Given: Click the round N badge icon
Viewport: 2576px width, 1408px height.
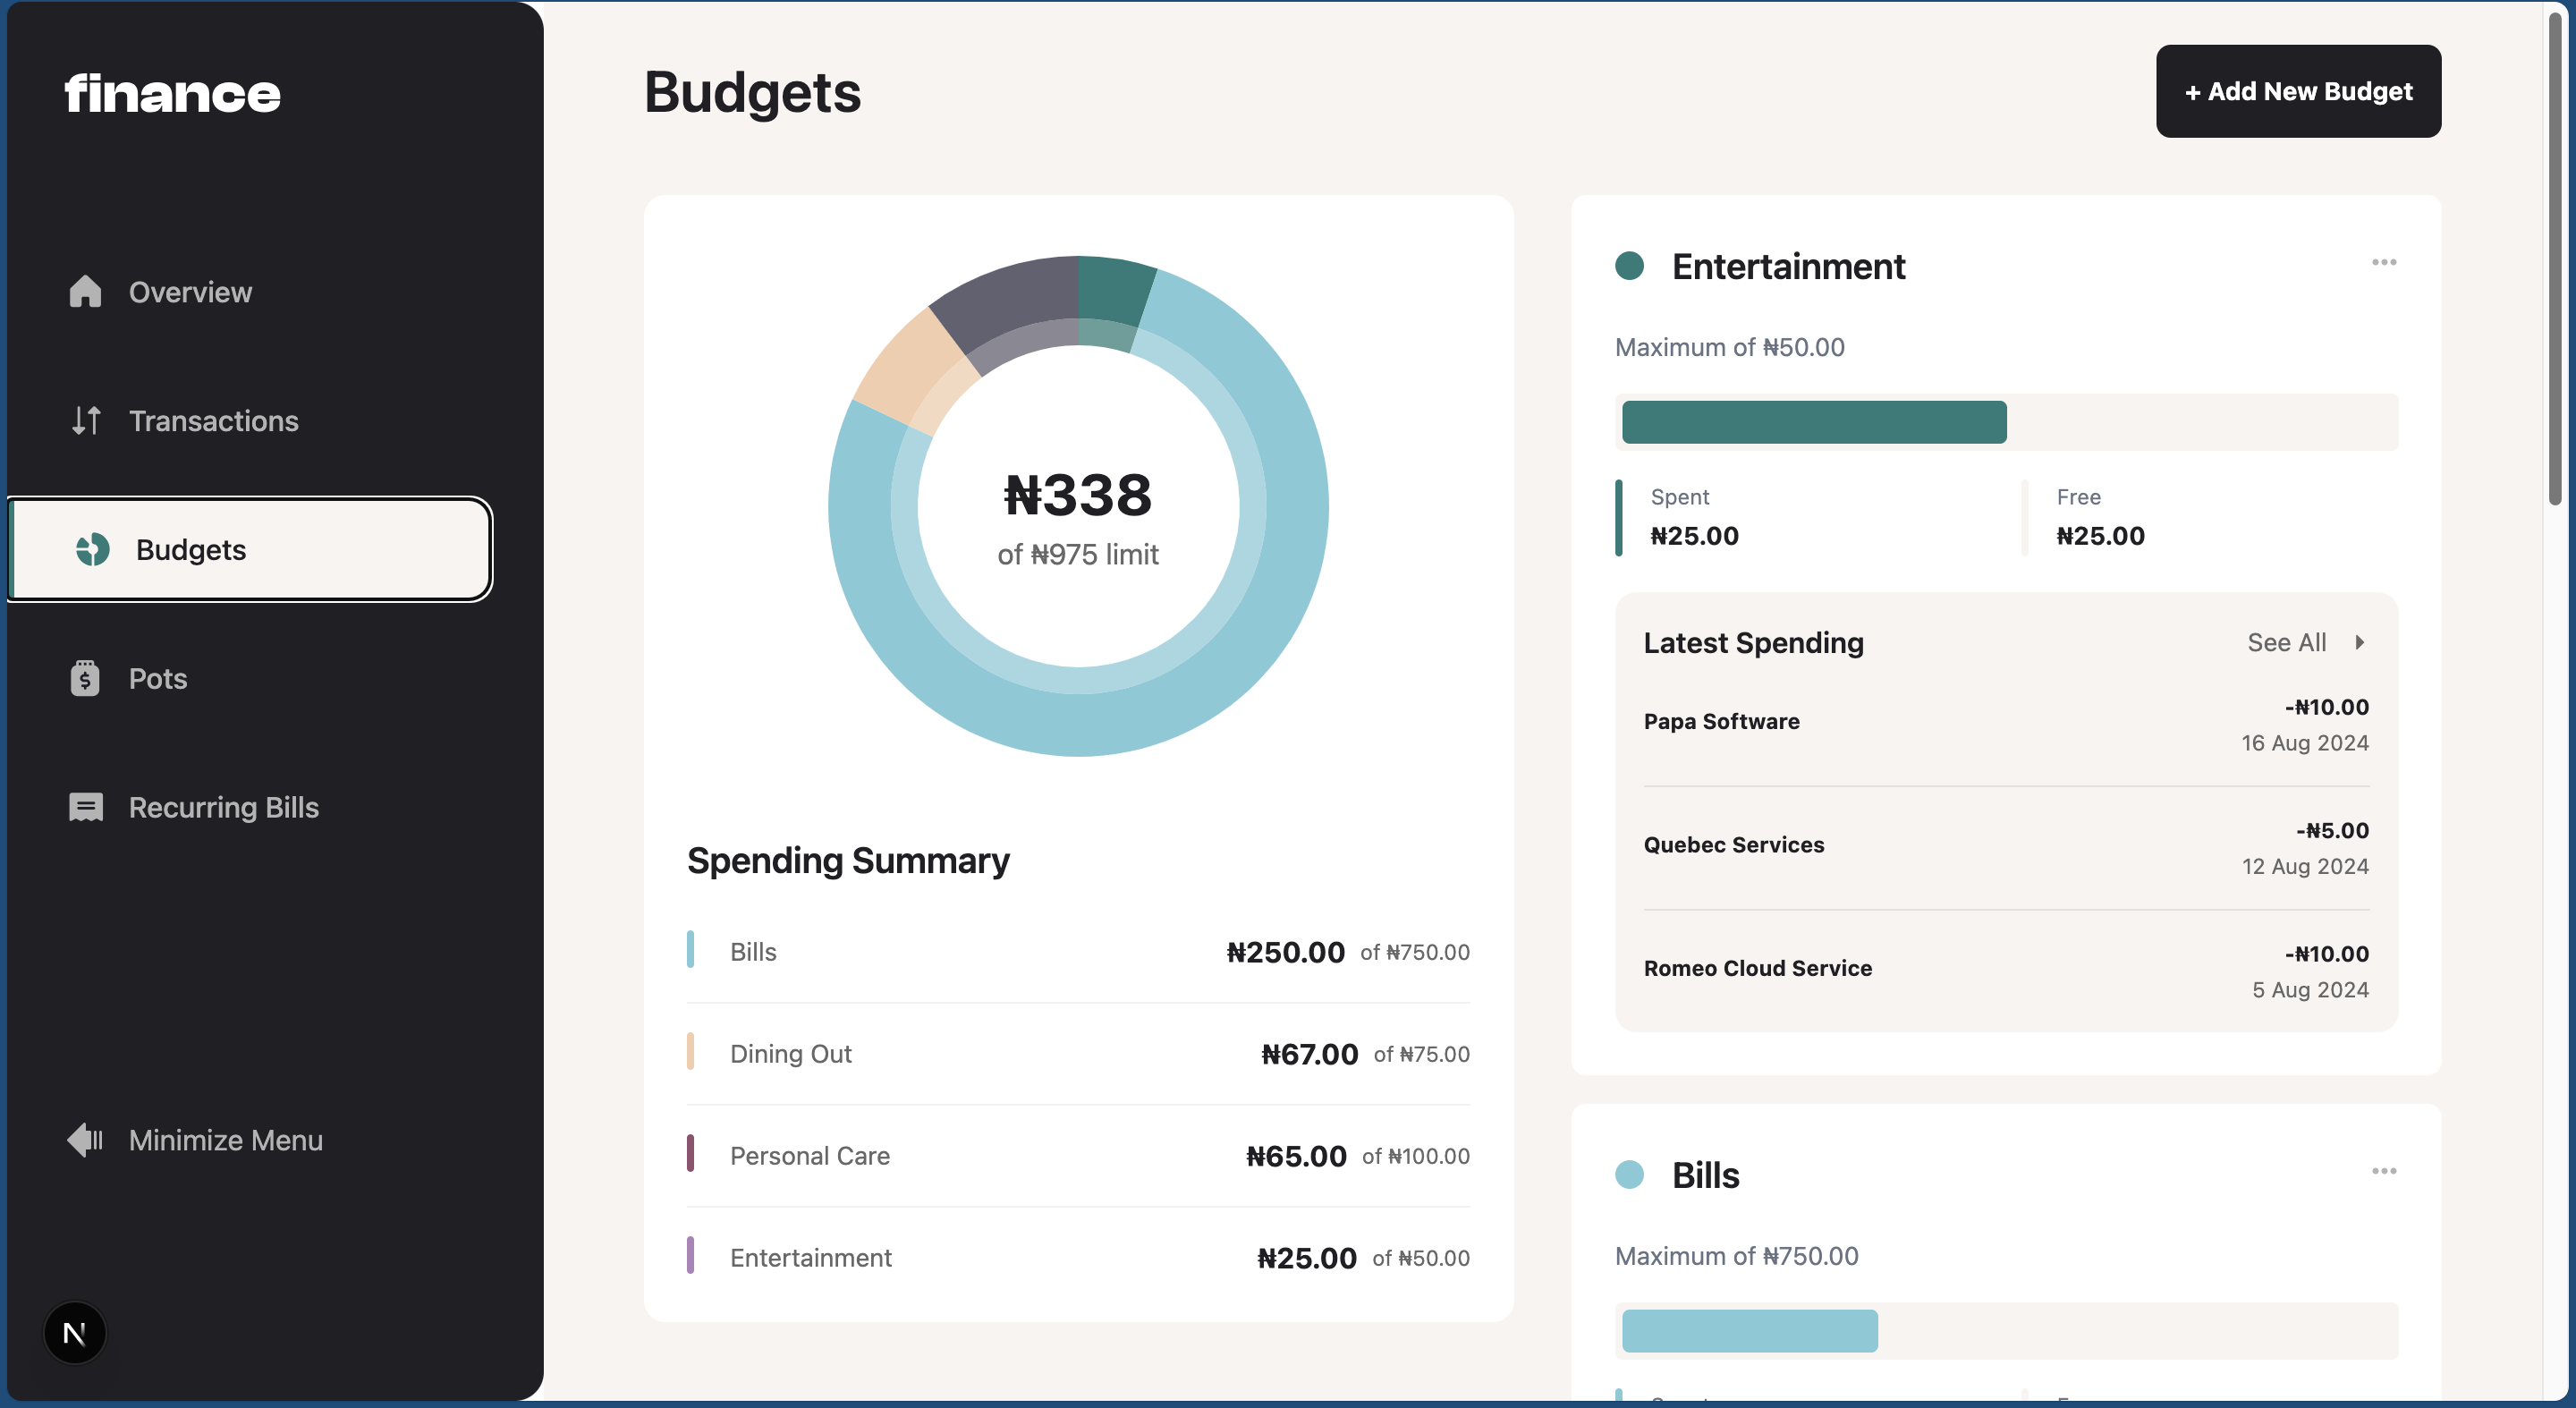Looking at the screenshot, I should [75, 1333].
